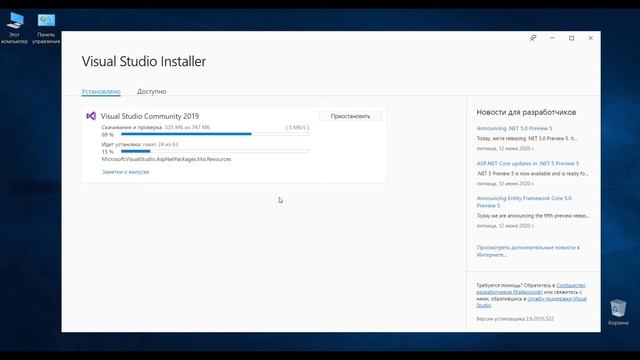The width and height of the screenshot is (640, 360).
Task: Click the installer version text at bottom right
Action: 515,319
